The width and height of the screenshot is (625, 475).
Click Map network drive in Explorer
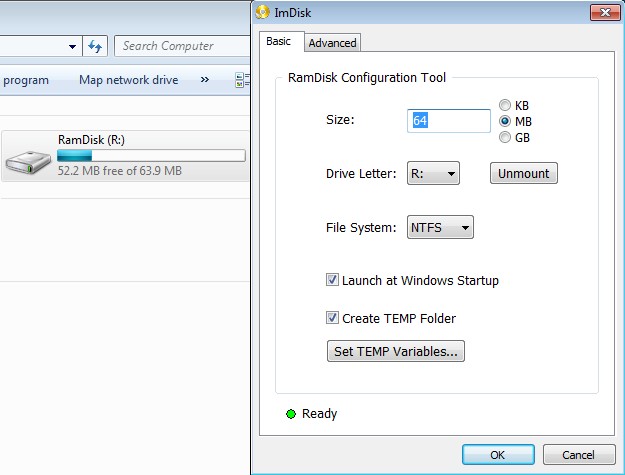point(128,80)
